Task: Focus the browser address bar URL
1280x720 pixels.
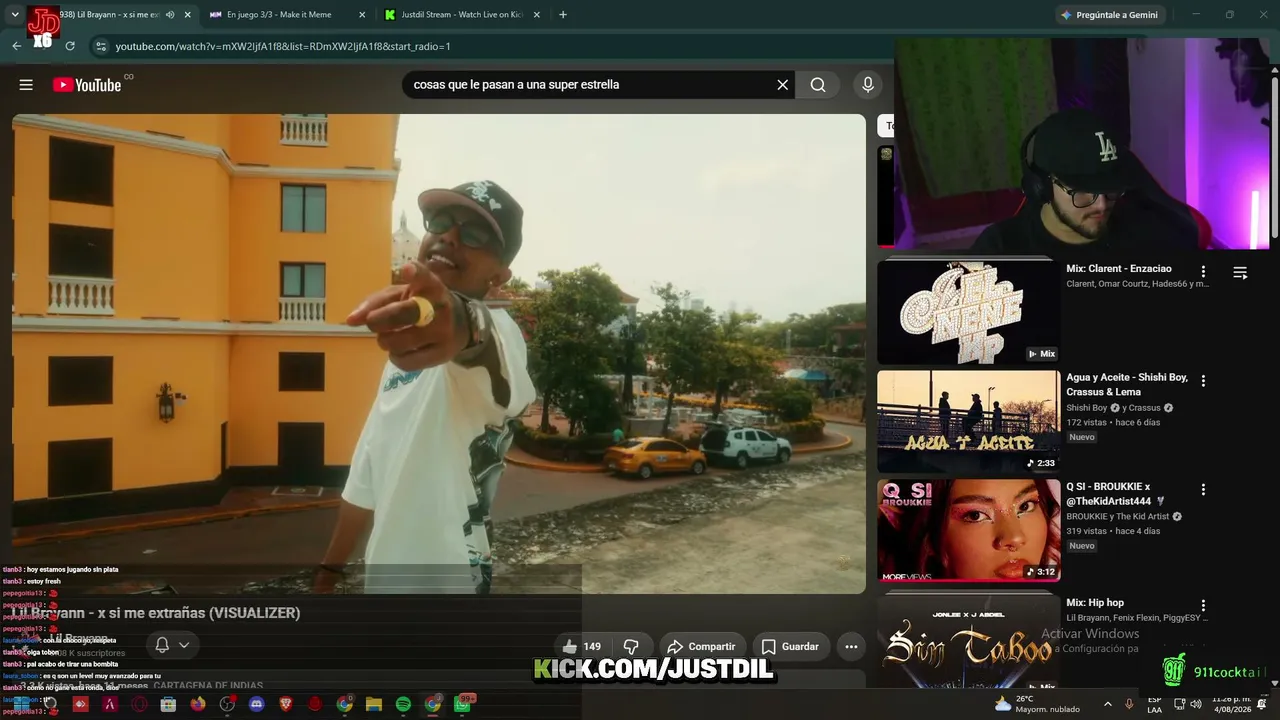Action: 283,46
